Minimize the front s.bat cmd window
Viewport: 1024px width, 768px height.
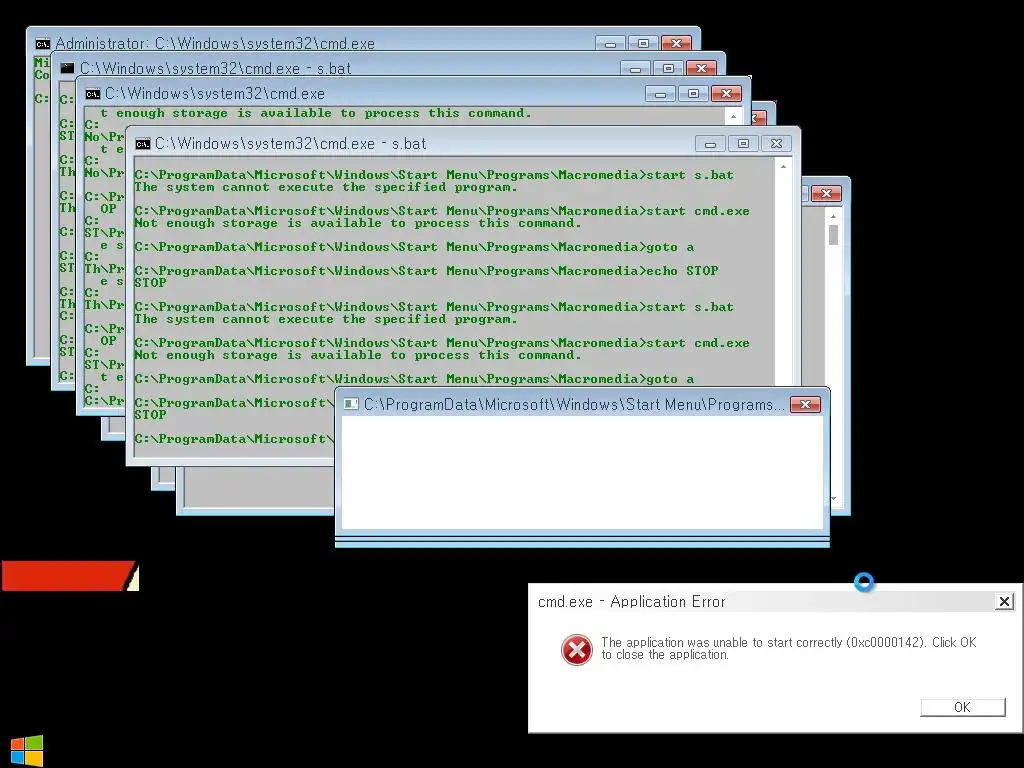coord(710,144)
